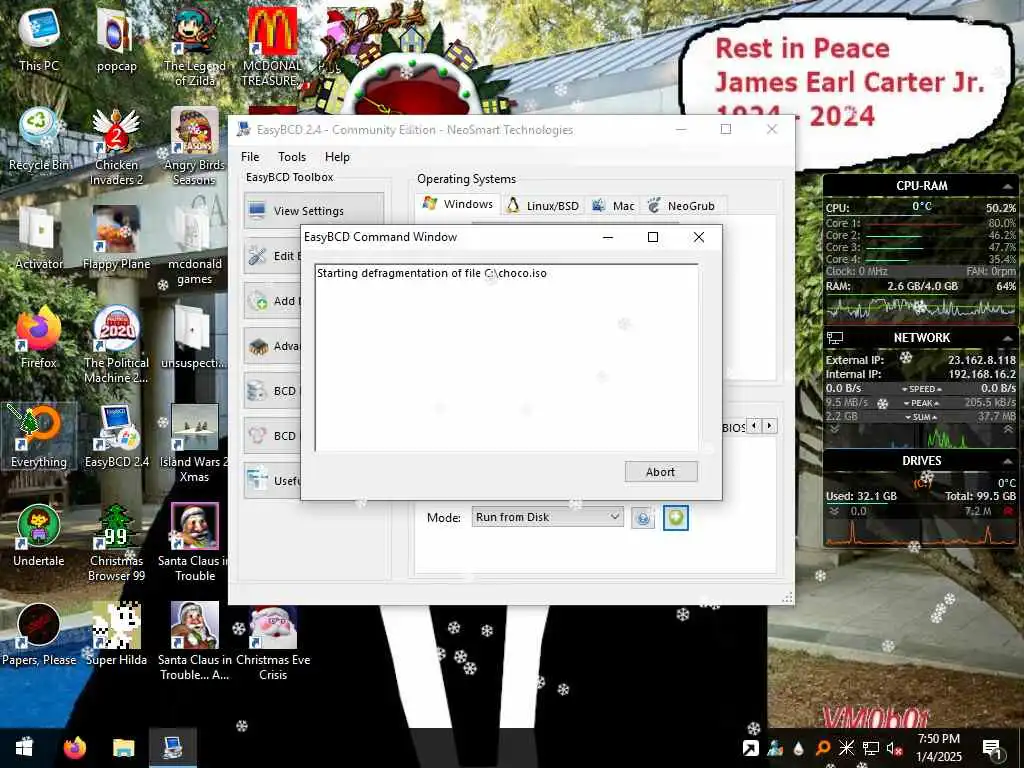
Task: Select the Chicken Invaders 2 shortcut
Action: [x=116, y=146]
